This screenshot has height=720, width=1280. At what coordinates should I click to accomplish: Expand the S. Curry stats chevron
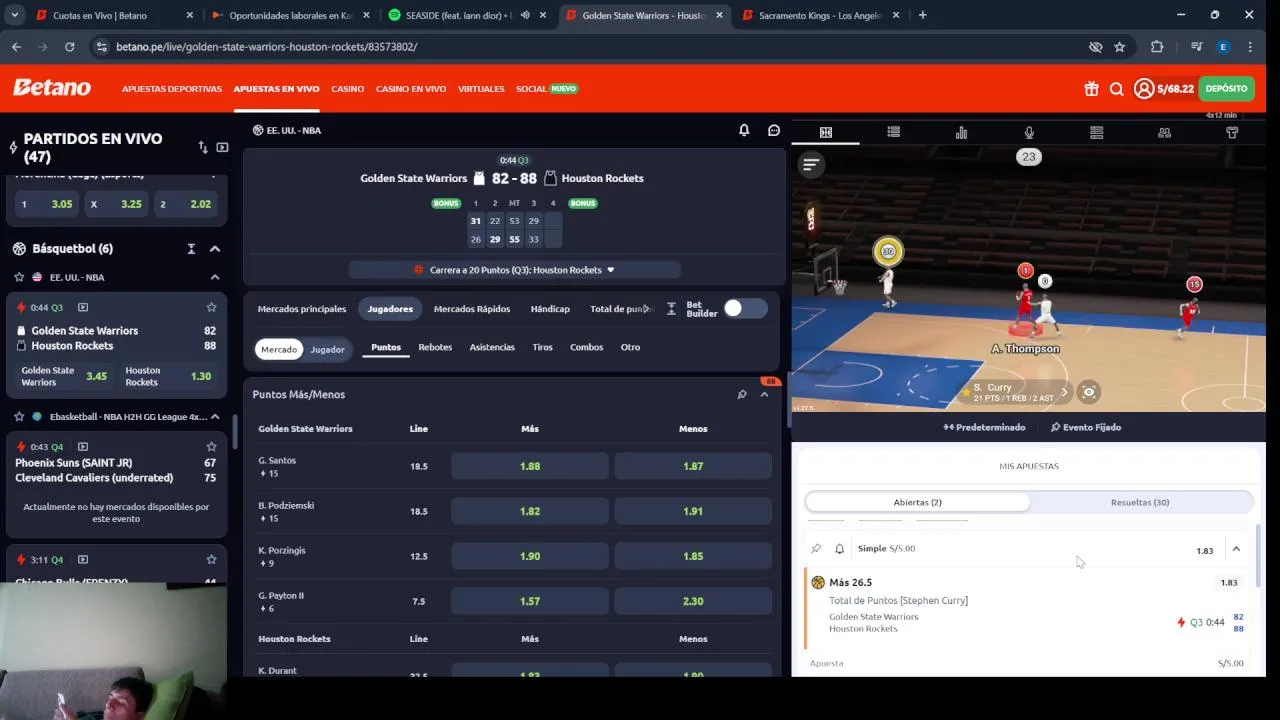click(x=1064, y=392)
